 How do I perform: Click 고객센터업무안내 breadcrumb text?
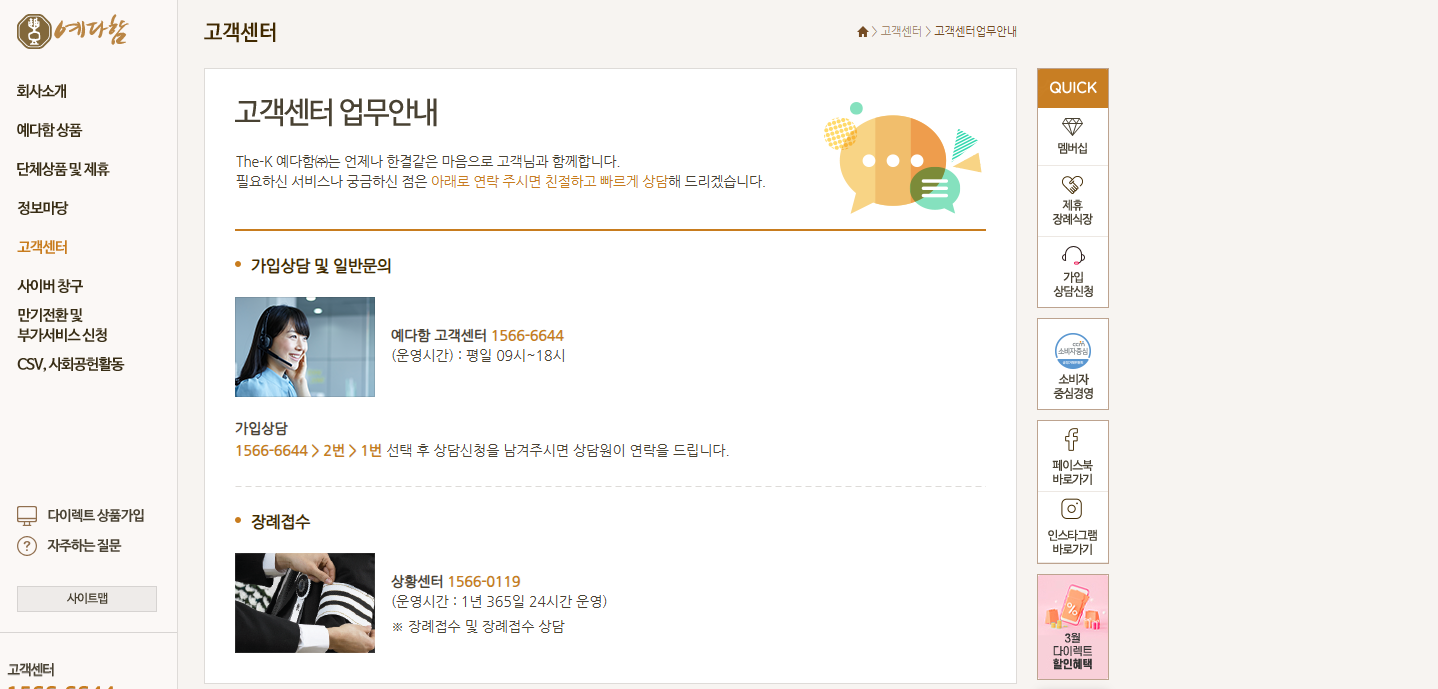(x=975, y=32)
